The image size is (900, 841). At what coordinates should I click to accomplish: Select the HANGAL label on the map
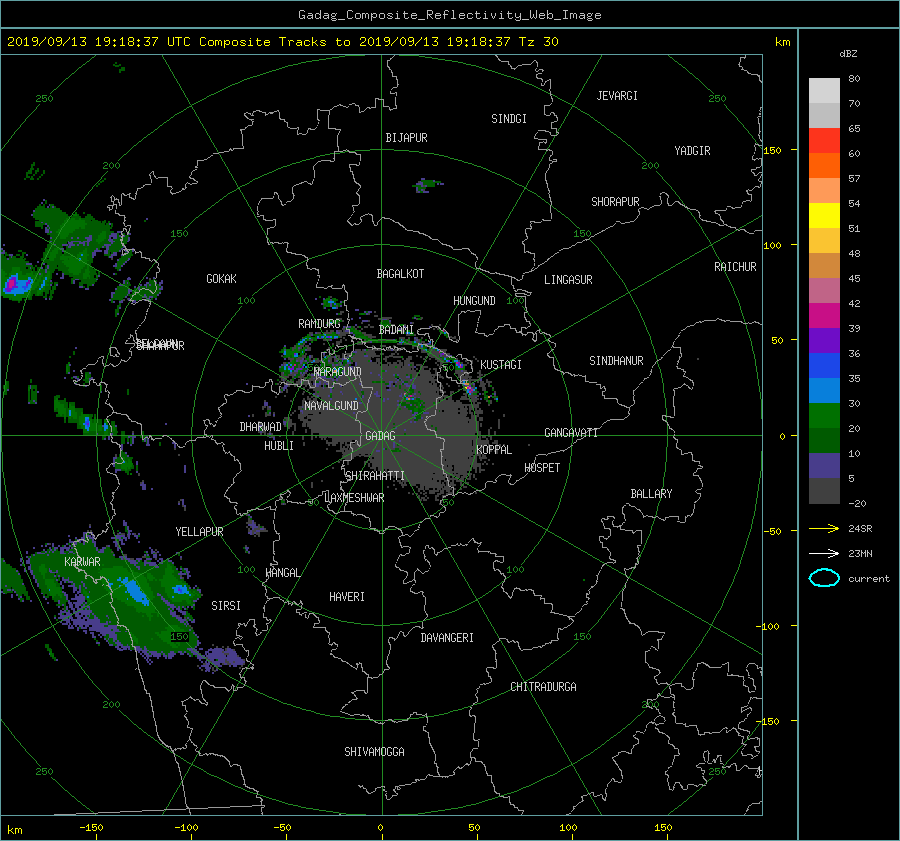click(x=282, y=573)
